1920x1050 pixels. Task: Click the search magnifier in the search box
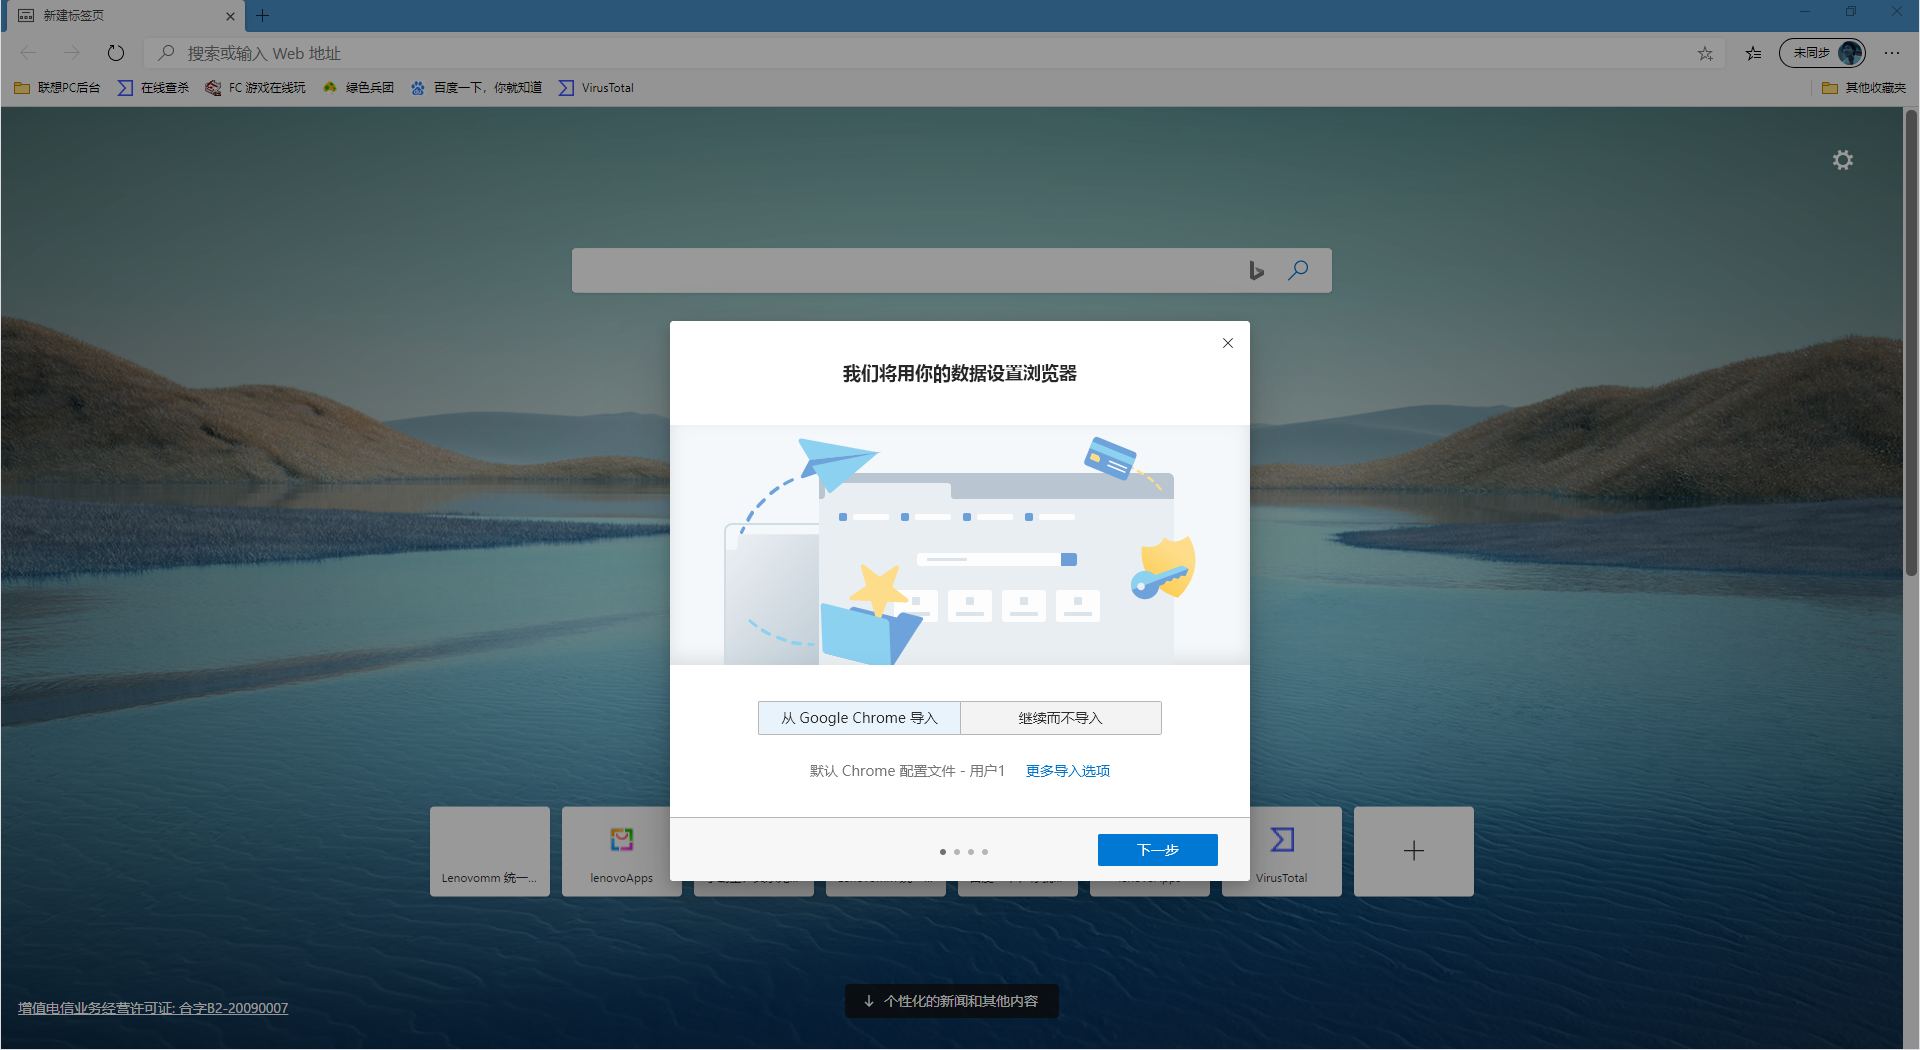[x=1298, y=270]
